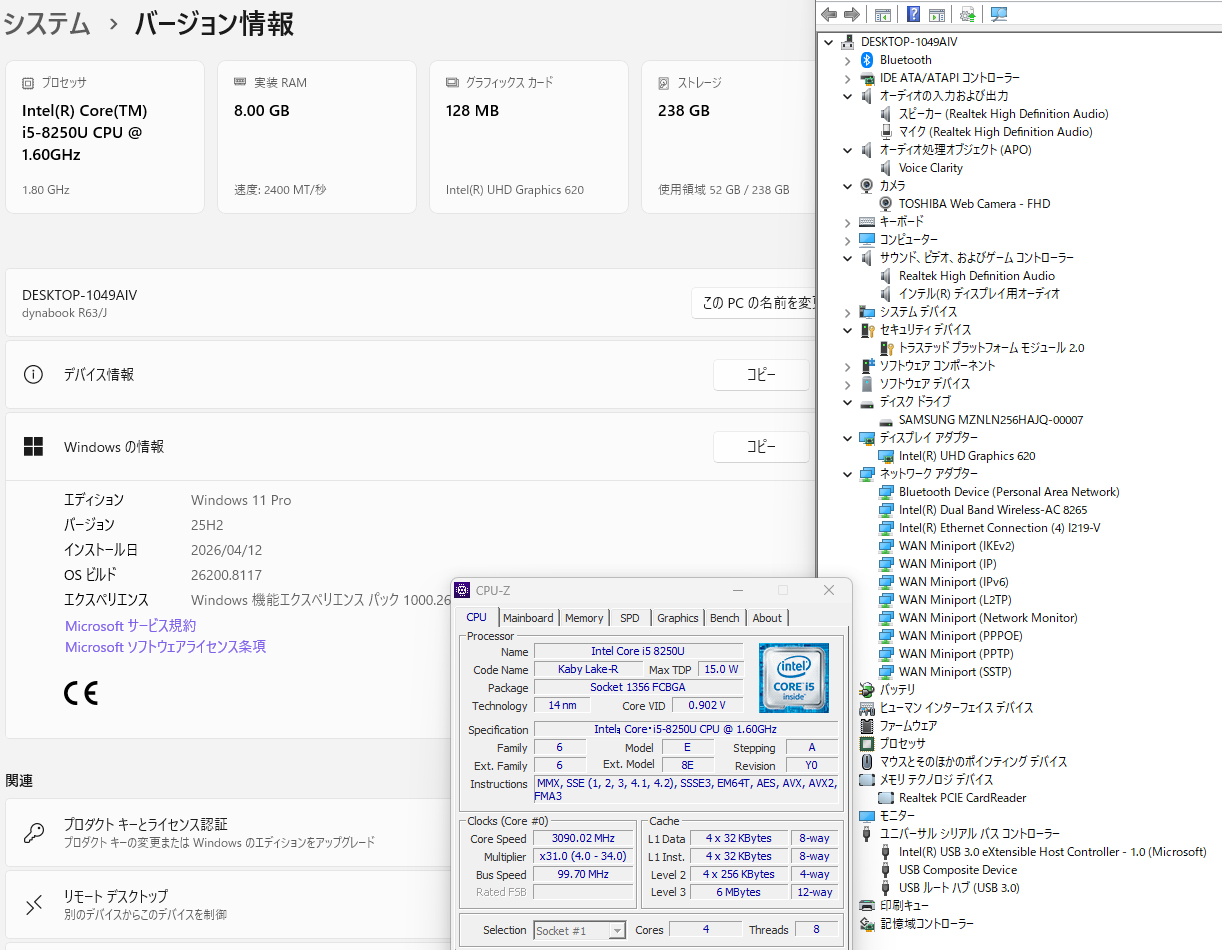Expand the キーボード device category
This screenshot has width=1222, height=950.
(848, 222)
